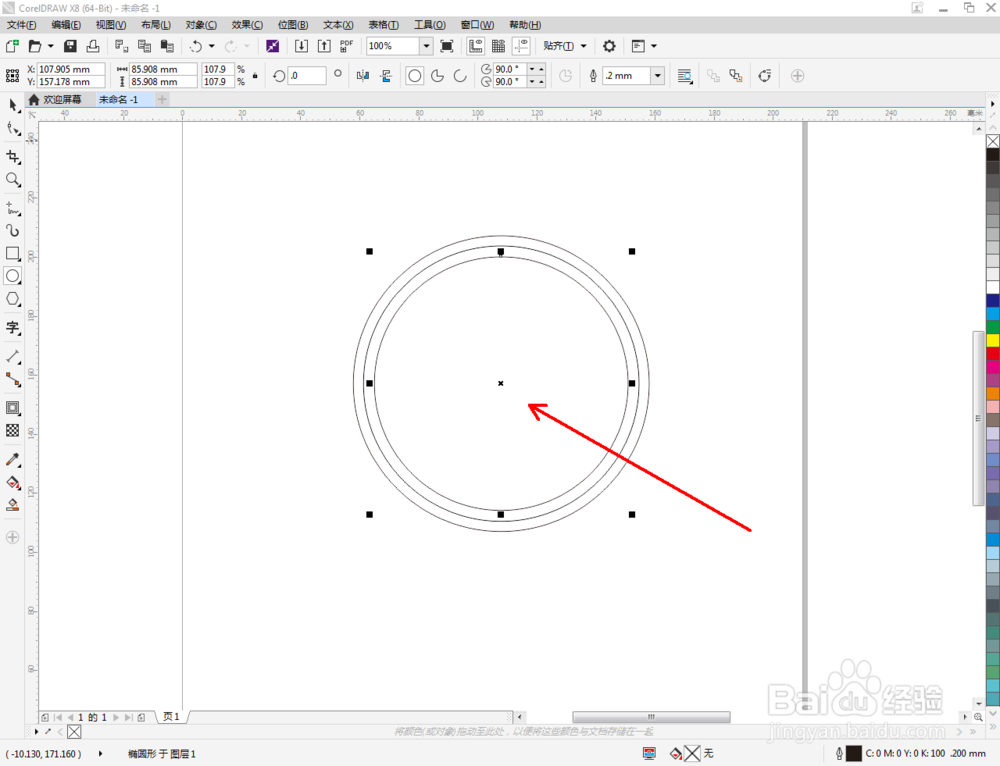Click the X position input field
The width and height of the screenshot is (1000, 766).
pyautogui.click(x=71, y=69)
